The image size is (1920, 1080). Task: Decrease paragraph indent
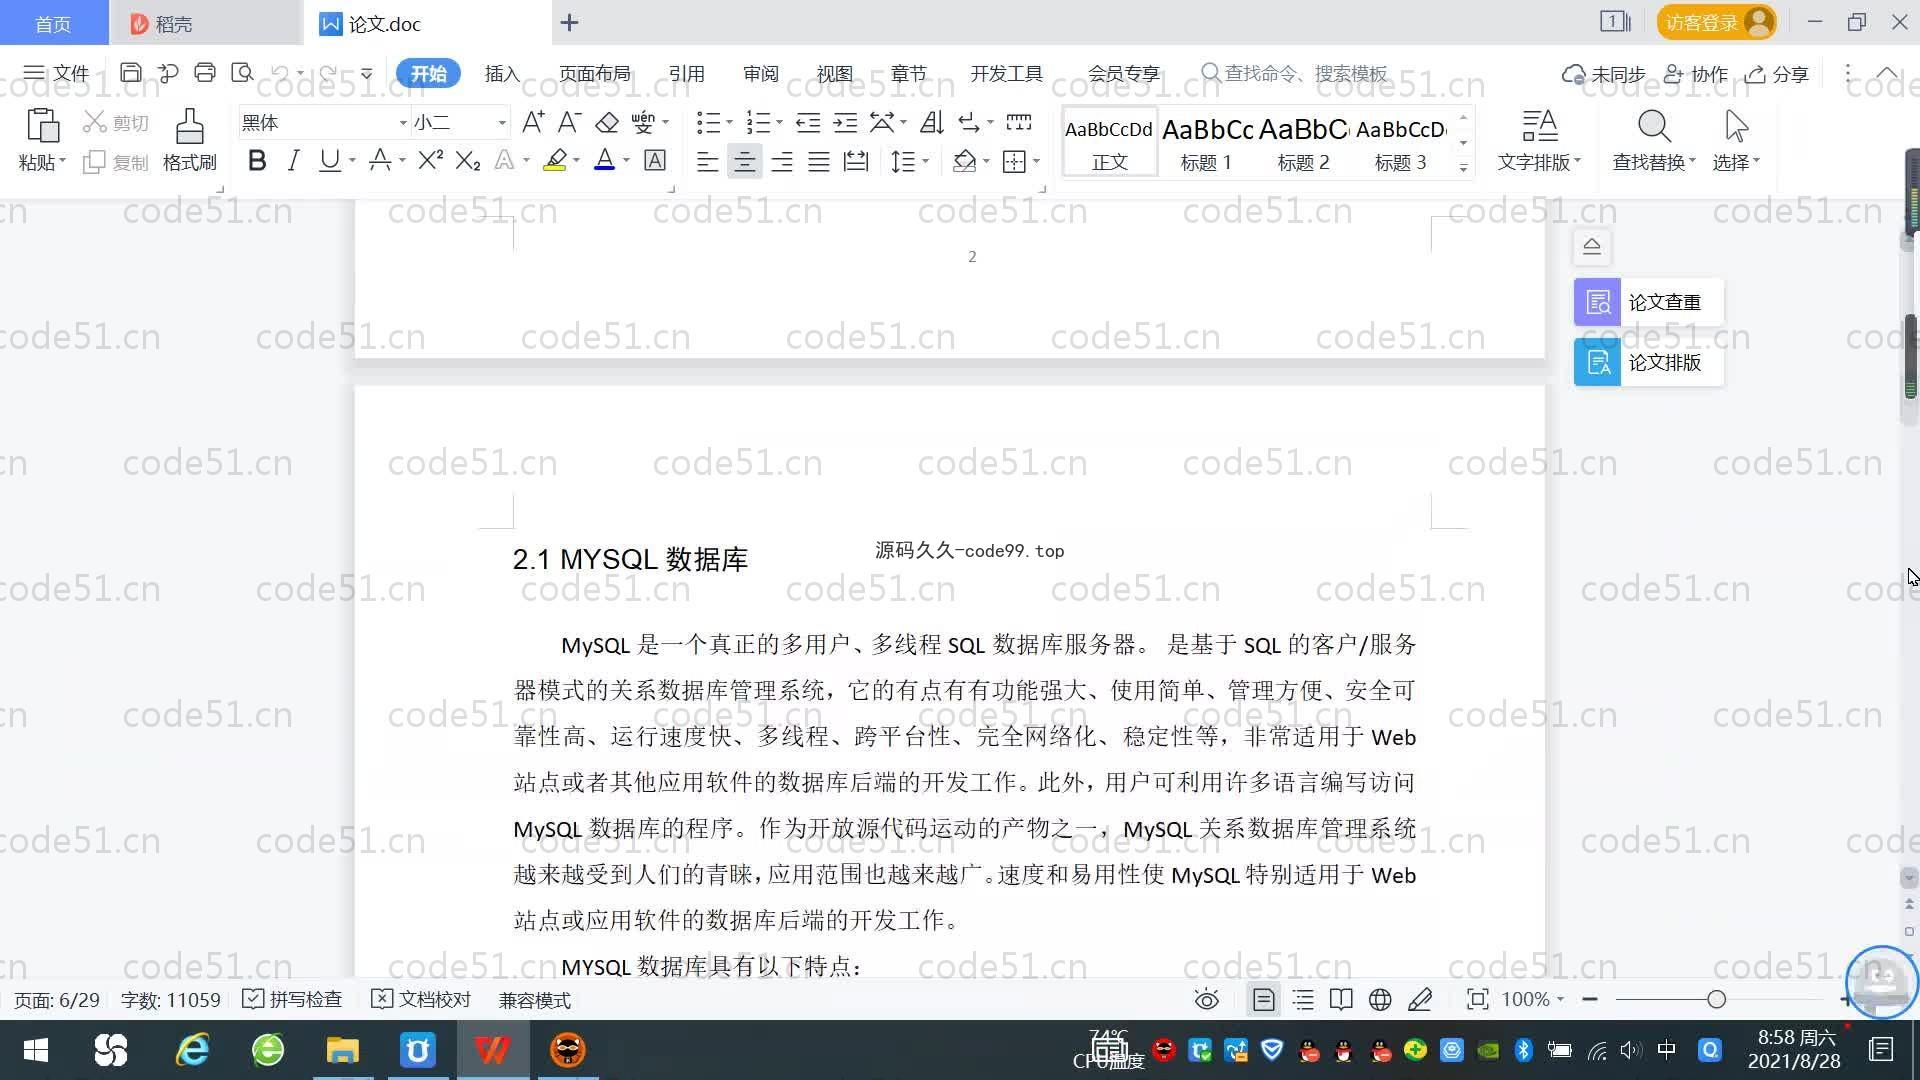808,123
